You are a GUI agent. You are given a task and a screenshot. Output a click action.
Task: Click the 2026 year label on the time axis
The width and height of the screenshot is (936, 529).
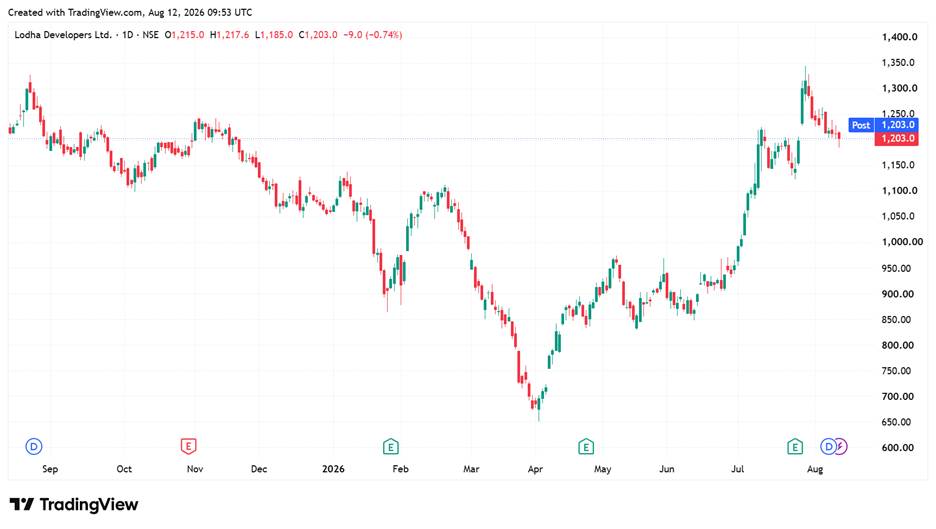(x=333, y=469)
